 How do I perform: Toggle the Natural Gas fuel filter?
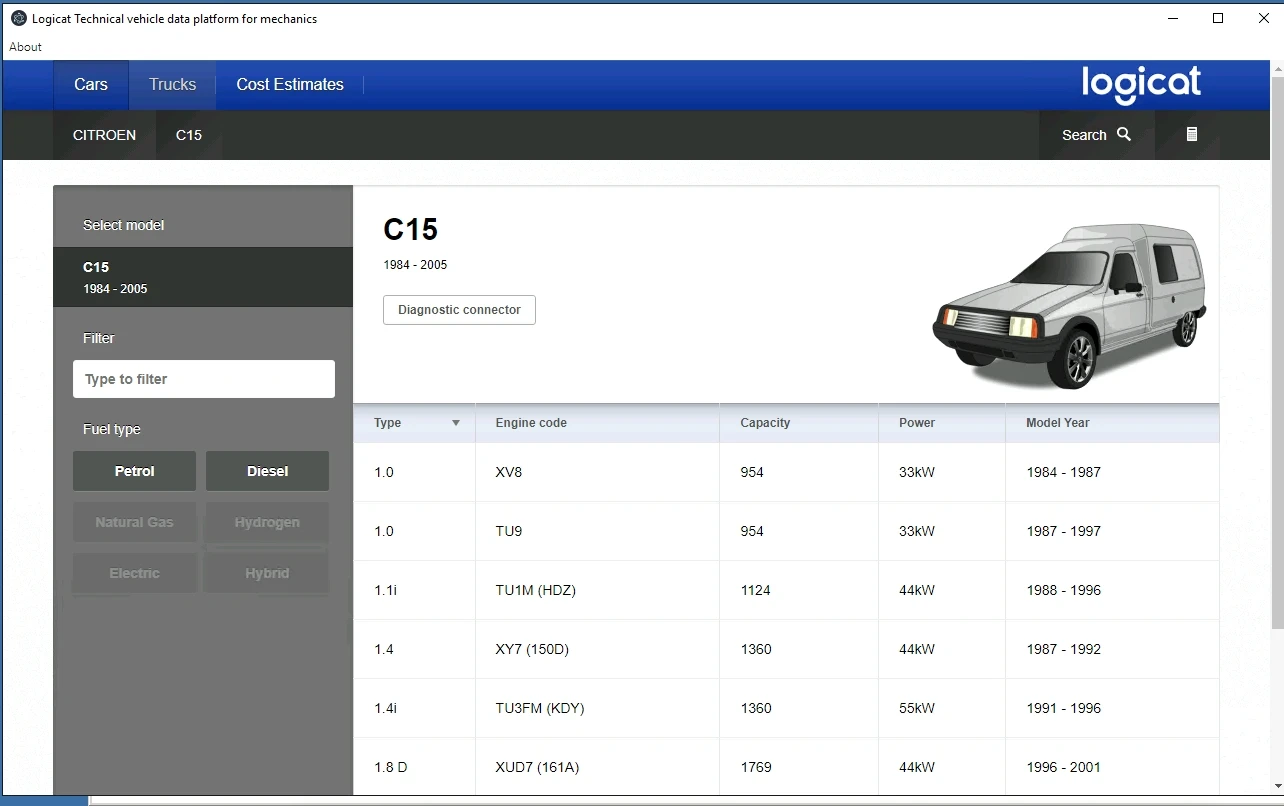[x=134, y=522]
